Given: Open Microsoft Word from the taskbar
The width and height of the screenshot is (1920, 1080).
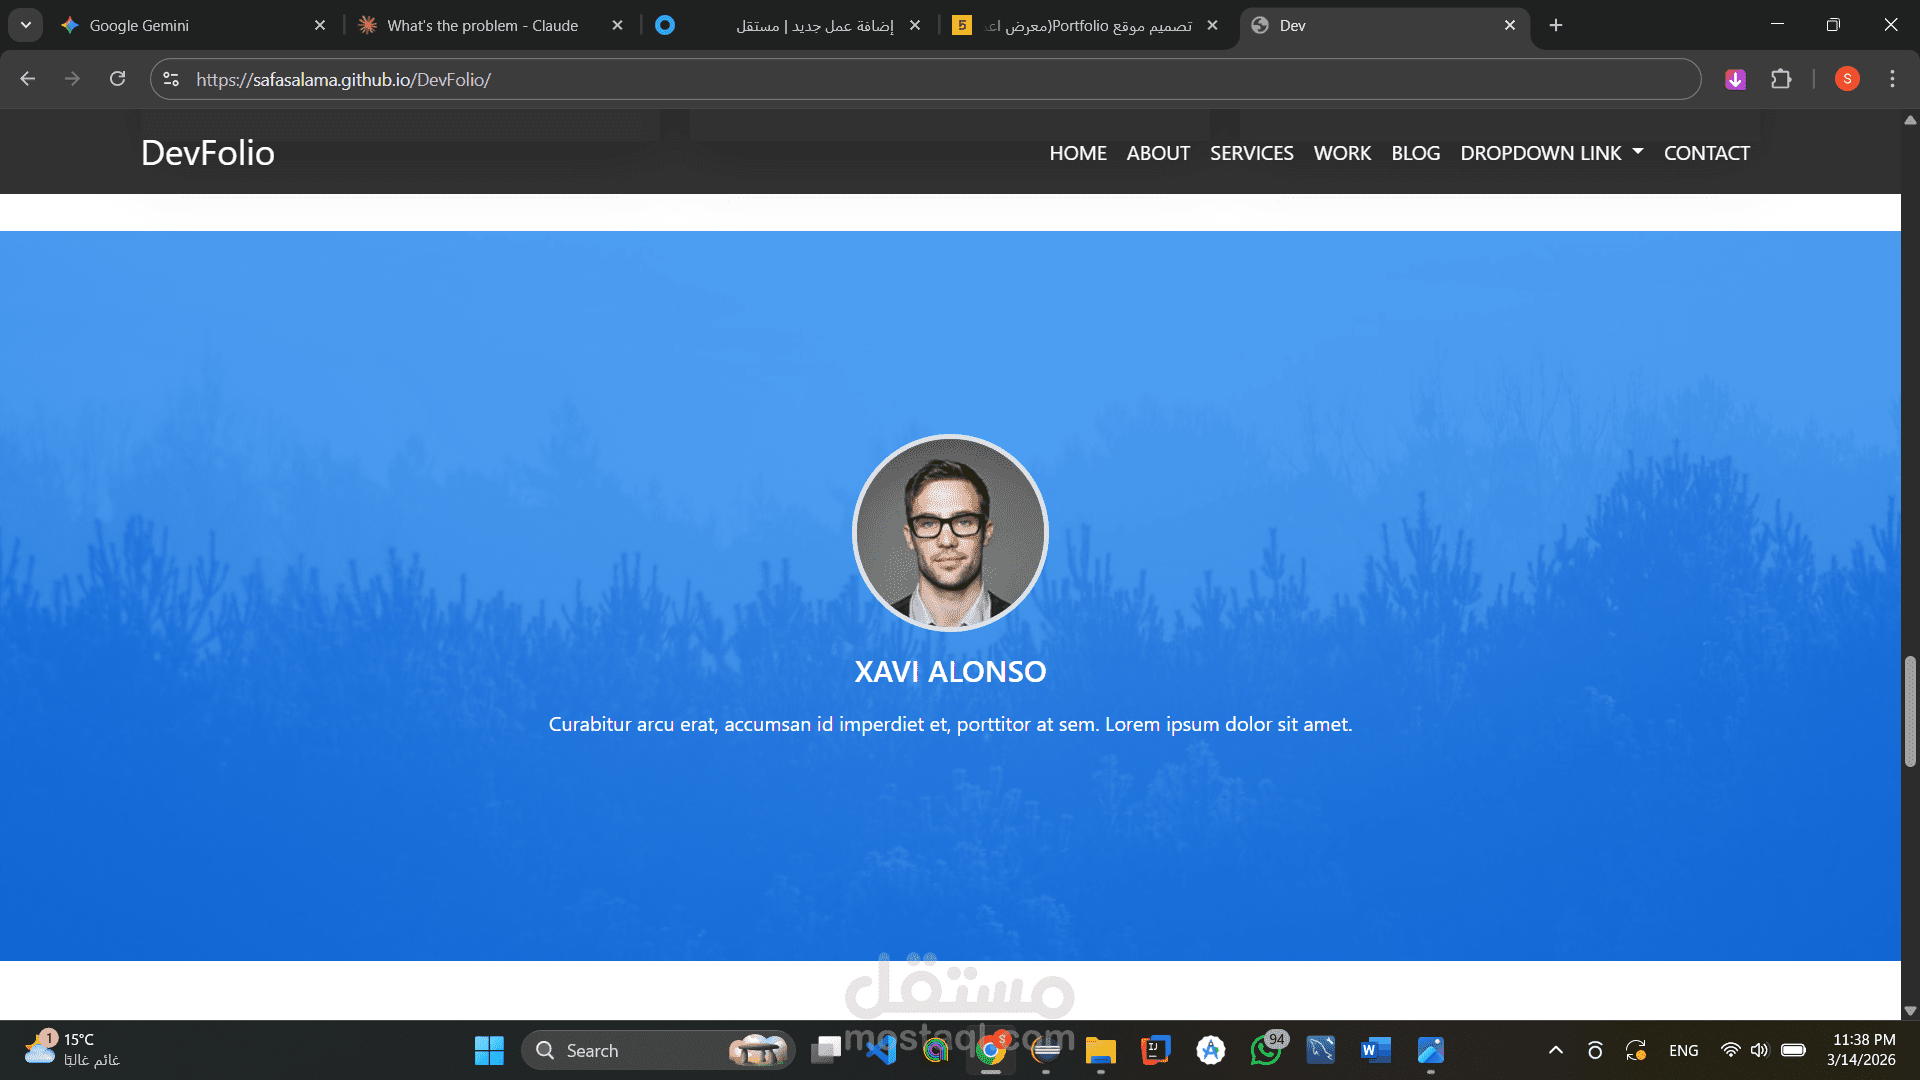Looking at the screenshot, I should click(1375, 1050).
